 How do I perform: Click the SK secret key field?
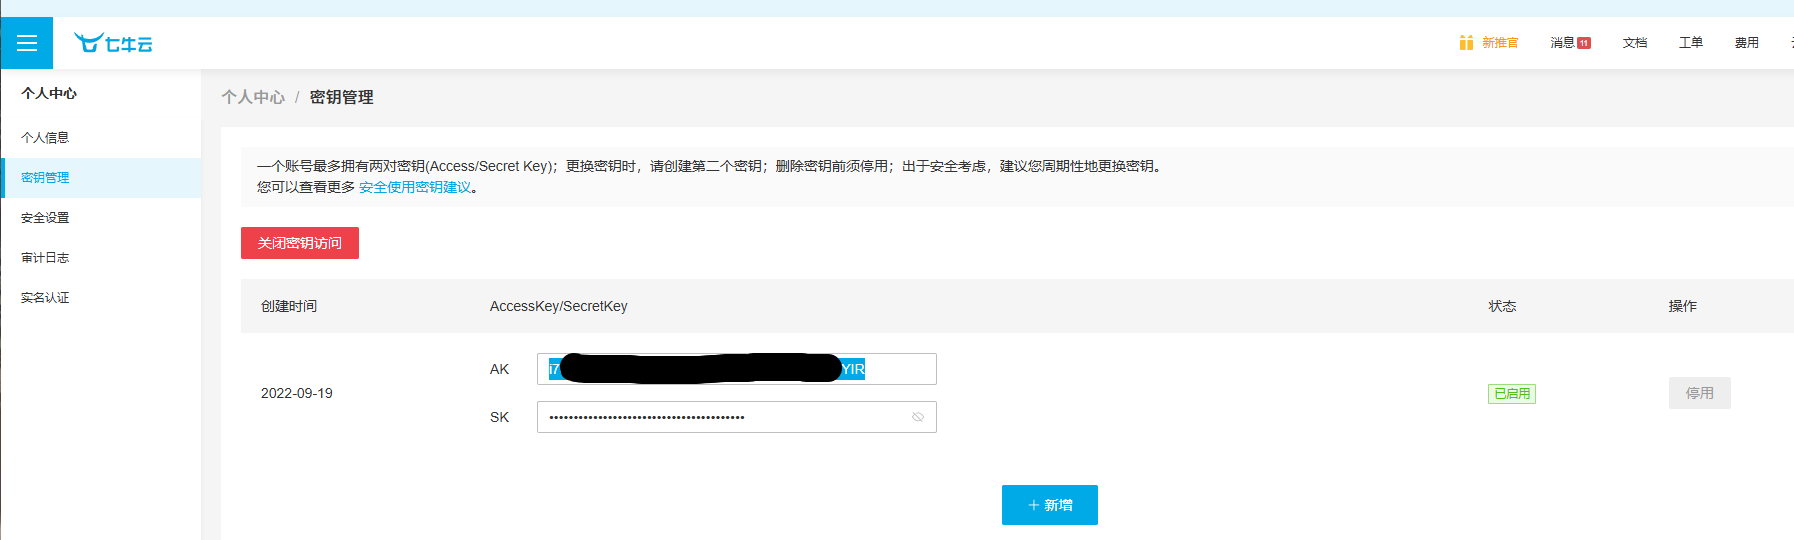pos(737,417)
